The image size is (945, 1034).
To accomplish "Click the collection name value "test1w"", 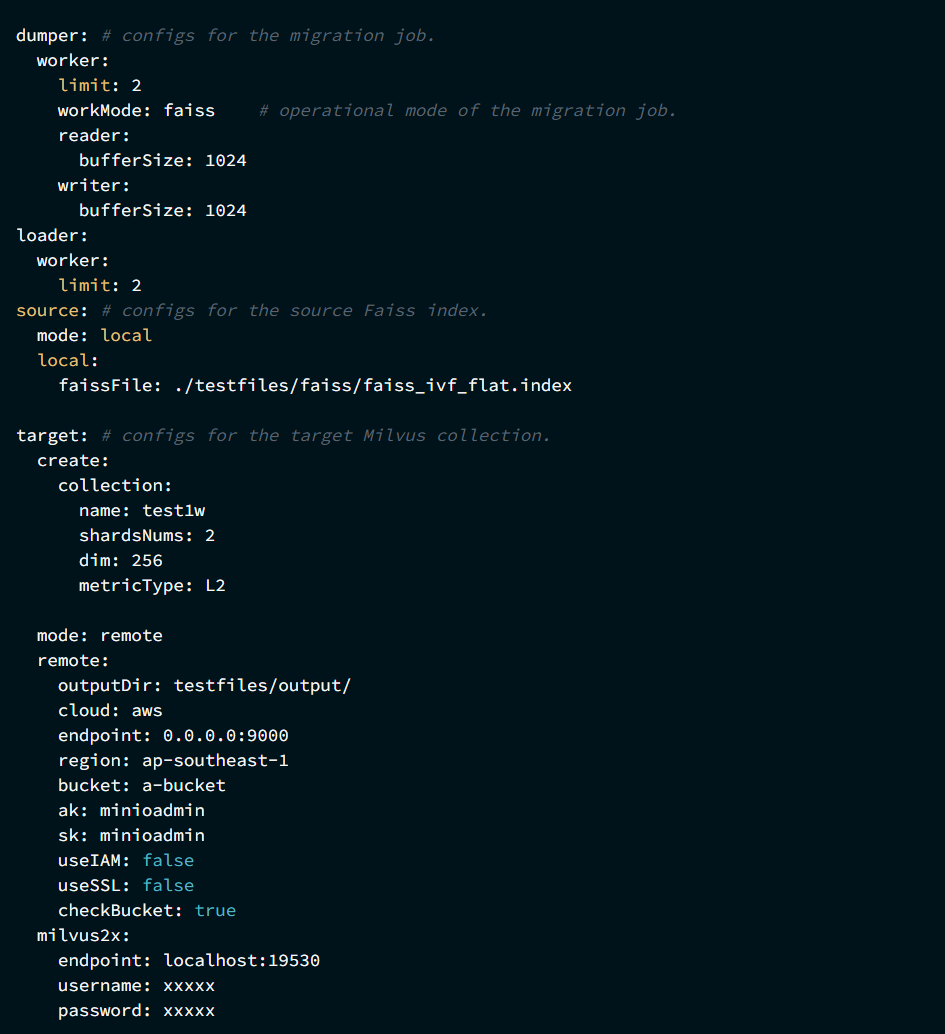I will [x=173, y=510].
